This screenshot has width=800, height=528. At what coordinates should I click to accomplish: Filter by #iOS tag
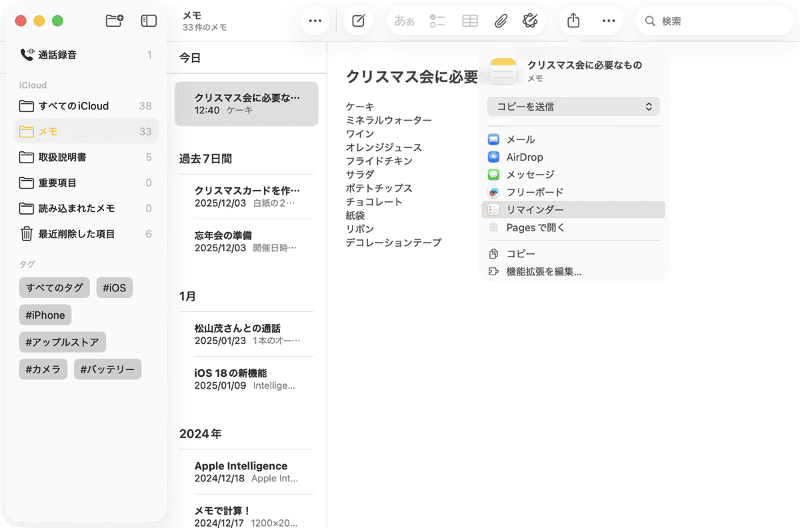point(114,288)
